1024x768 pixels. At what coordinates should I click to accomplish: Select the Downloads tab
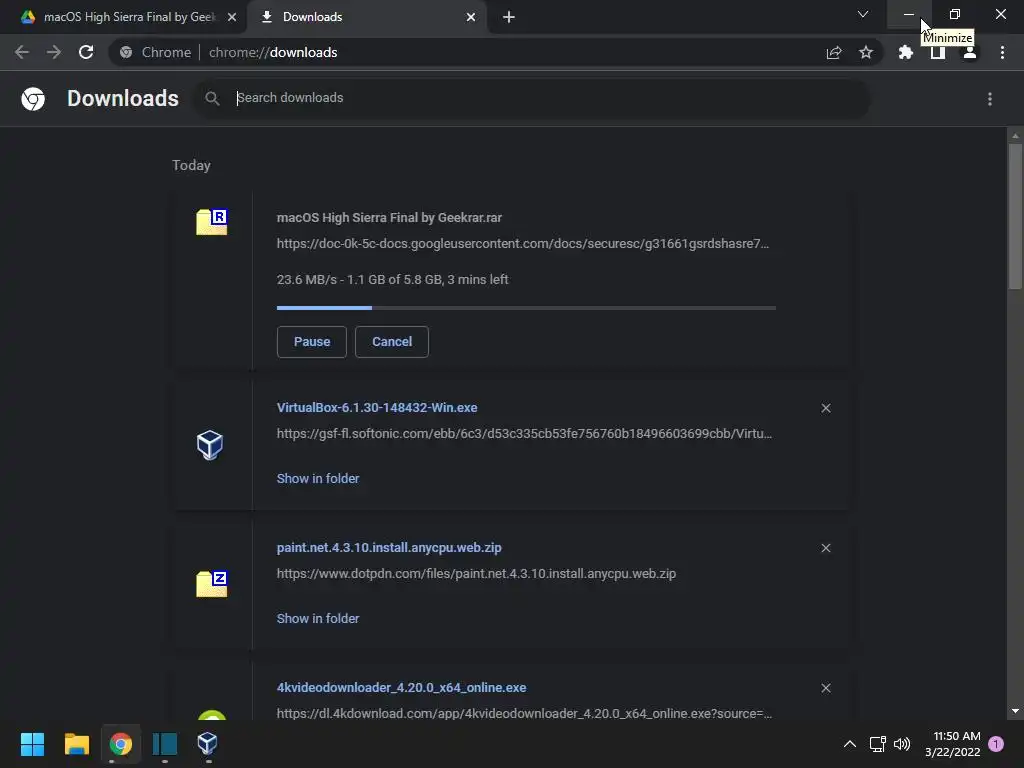366,17
